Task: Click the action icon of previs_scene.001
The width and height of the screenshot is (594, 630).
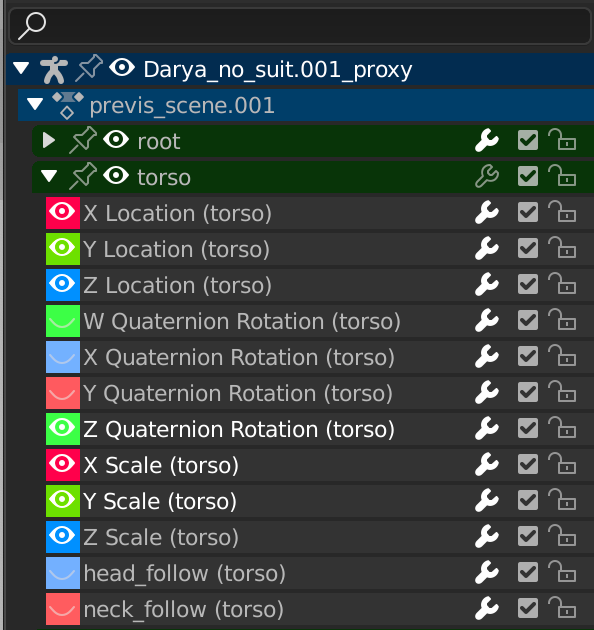Action: (x=68, y=105)
